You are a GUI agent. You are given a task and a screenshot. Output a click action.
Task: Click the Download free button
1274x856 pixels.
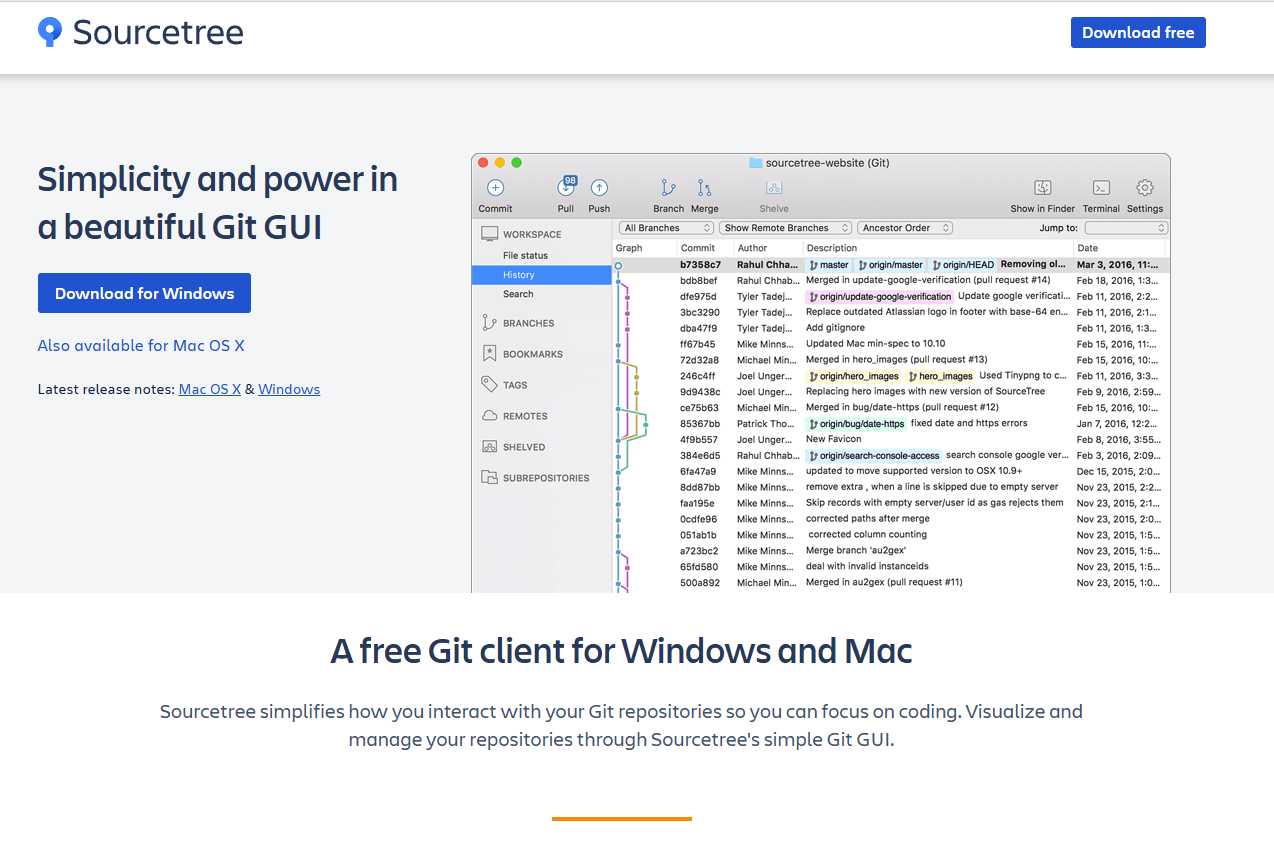click(x=1138, y=32)
